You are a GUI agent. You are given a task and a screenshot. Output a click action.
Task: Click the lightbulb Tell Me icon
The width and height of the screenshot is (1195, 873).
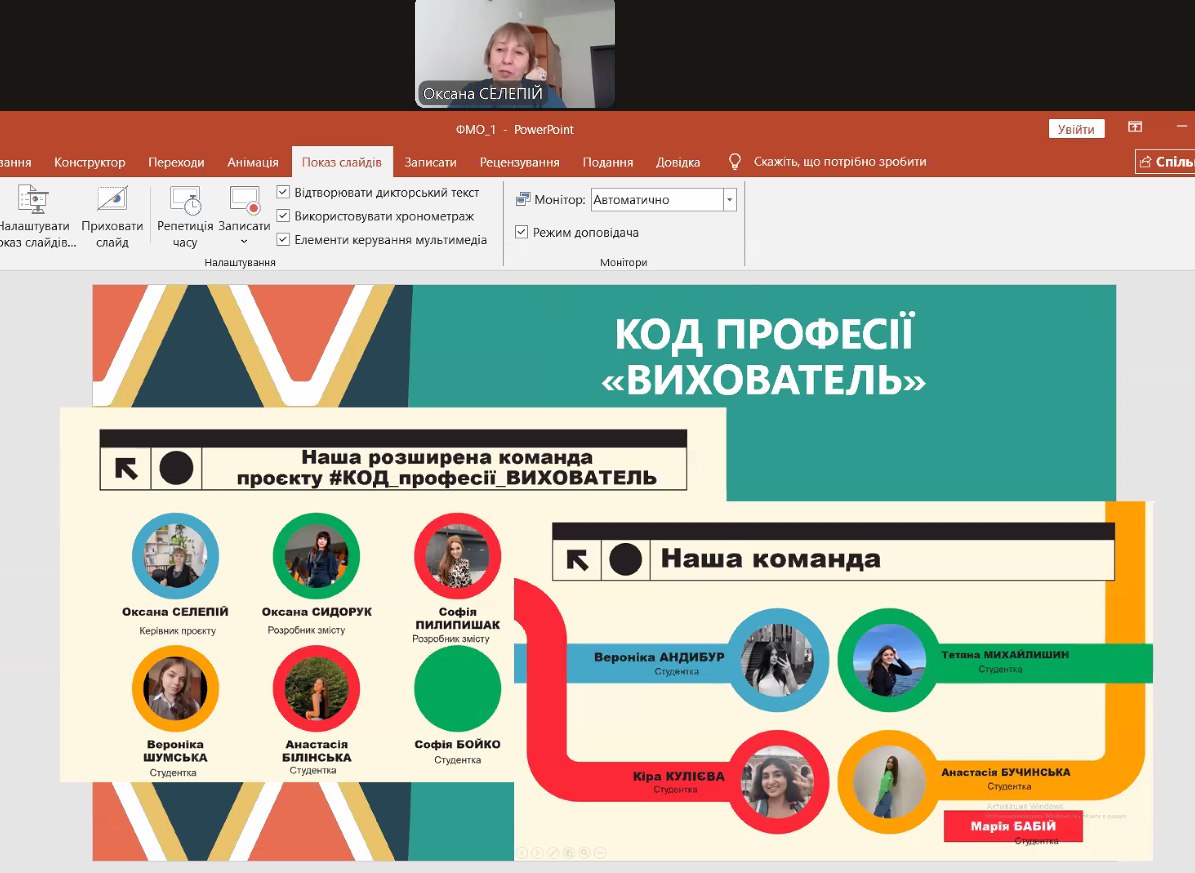pos(735,162)
